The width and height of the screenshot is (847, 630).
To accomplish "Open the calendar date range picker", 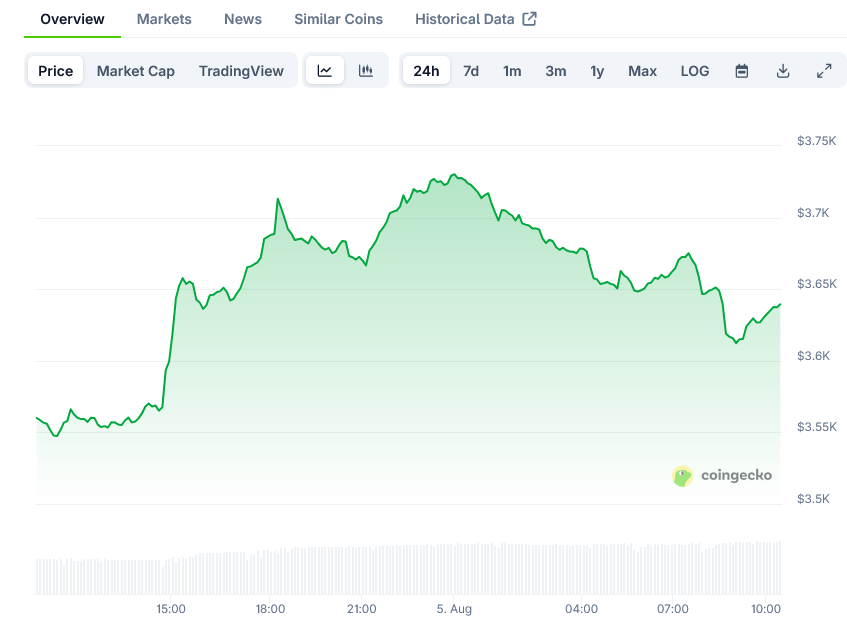I will pyautogui.click(x=742, y=71).
